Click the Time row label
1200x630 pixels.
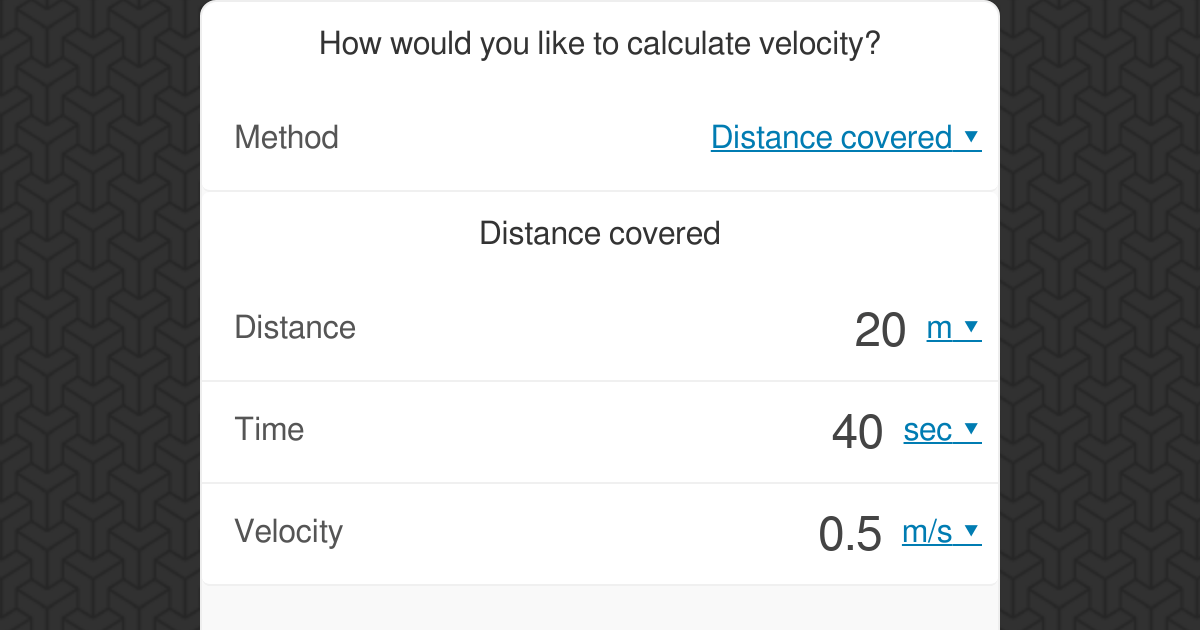(269, 429)
